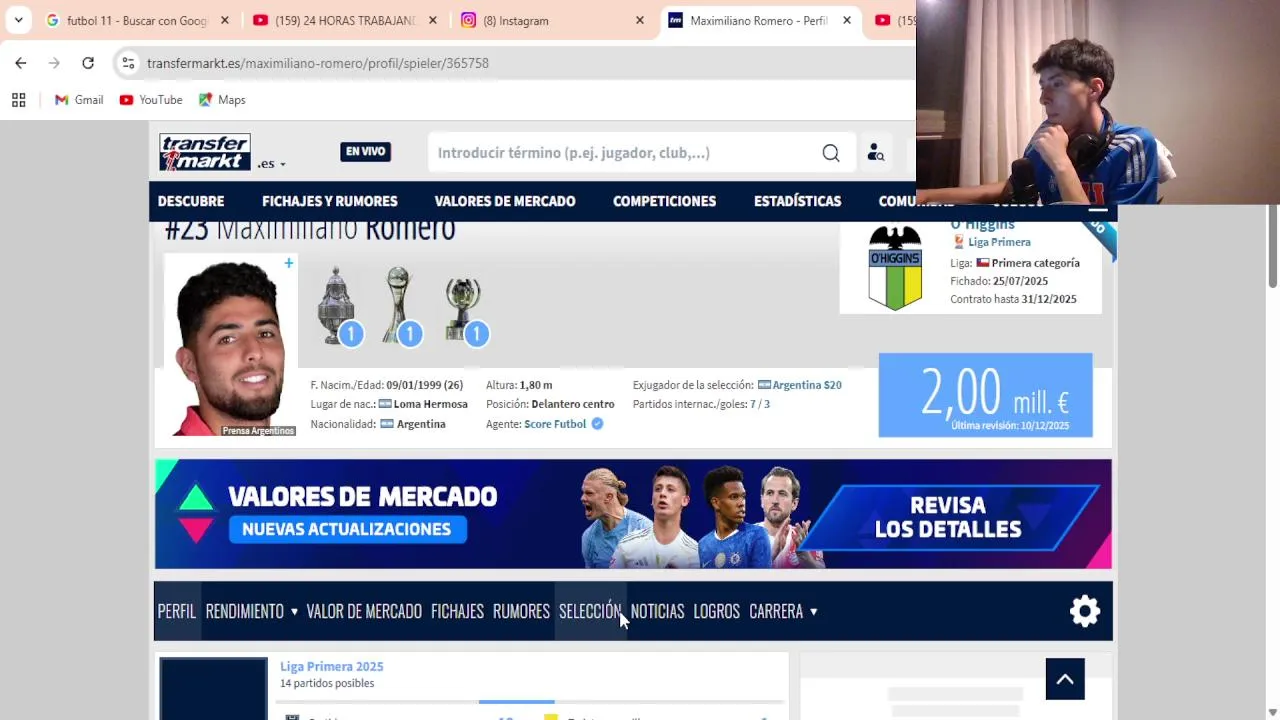
Task: Expand the RENDIMIENTO dropdown
Action: (x=252, y=611)
